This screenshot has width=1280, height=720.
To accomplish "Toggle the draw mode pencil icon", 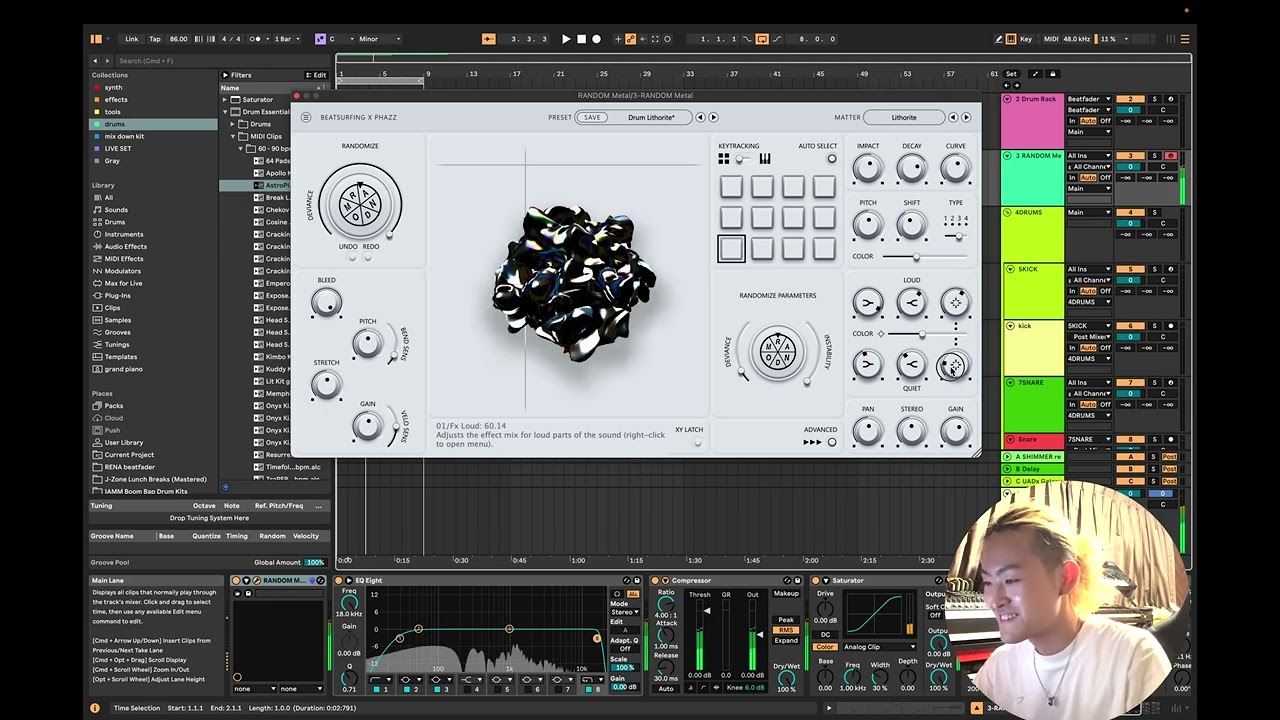I will tap(999, 39).
